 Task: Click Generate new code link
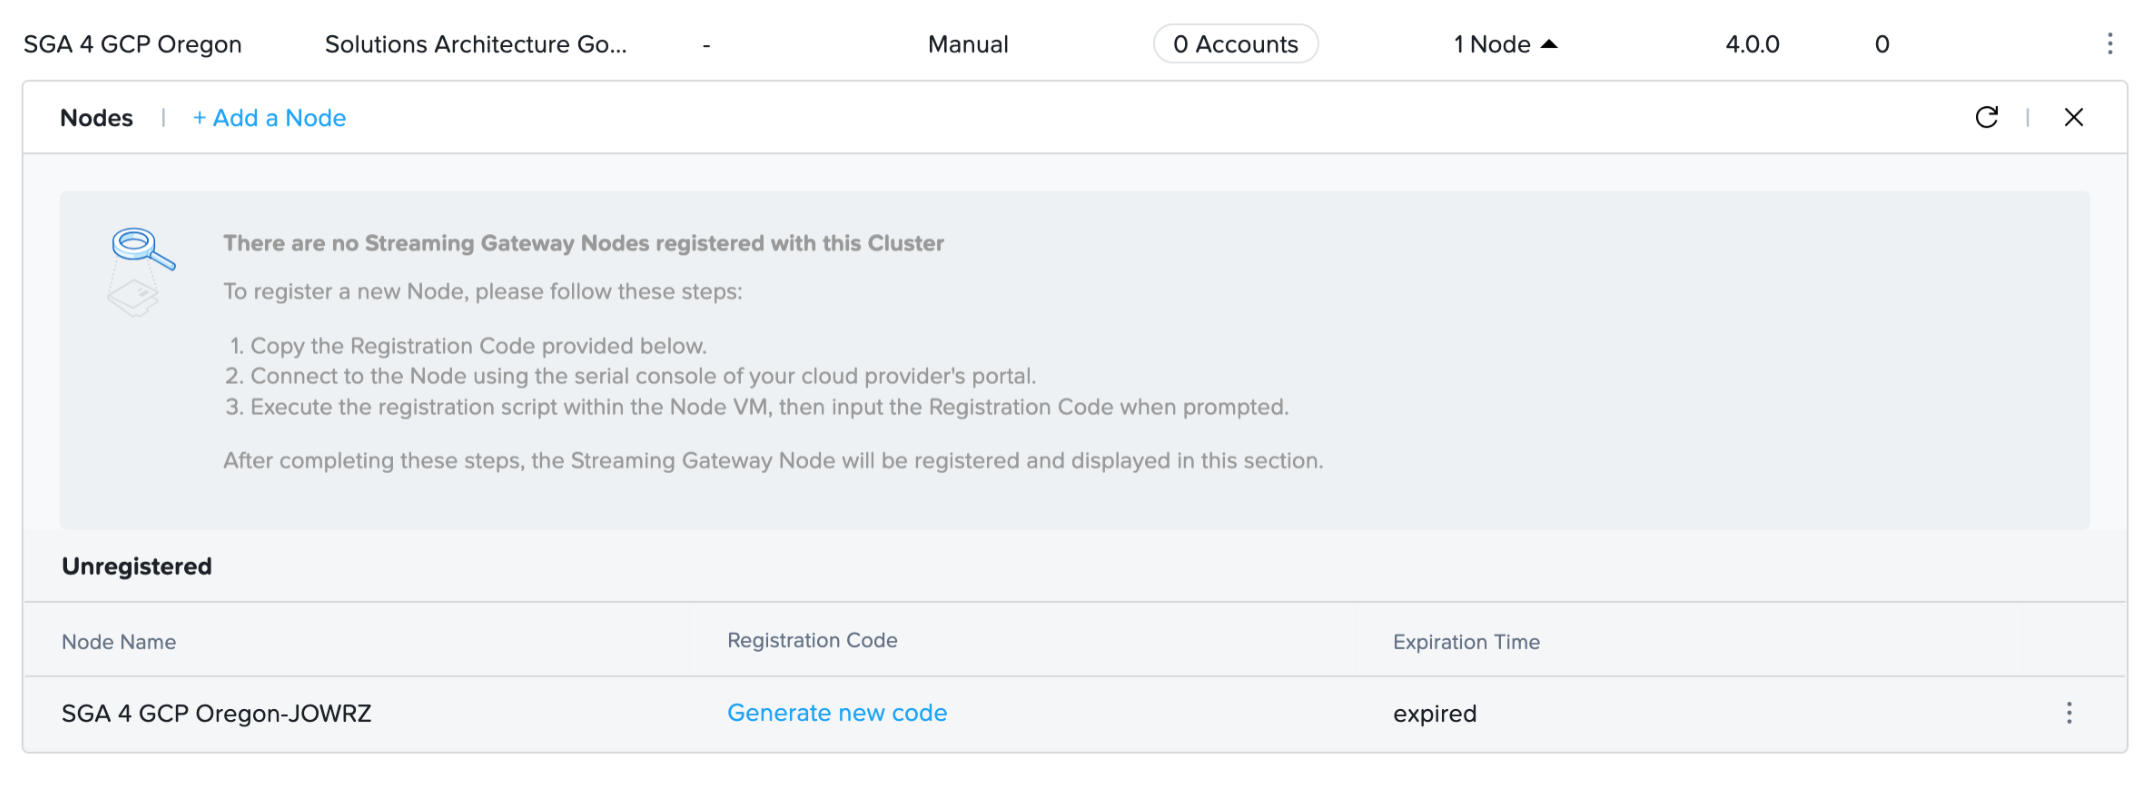pyautogui.click(x=836, y=713)
